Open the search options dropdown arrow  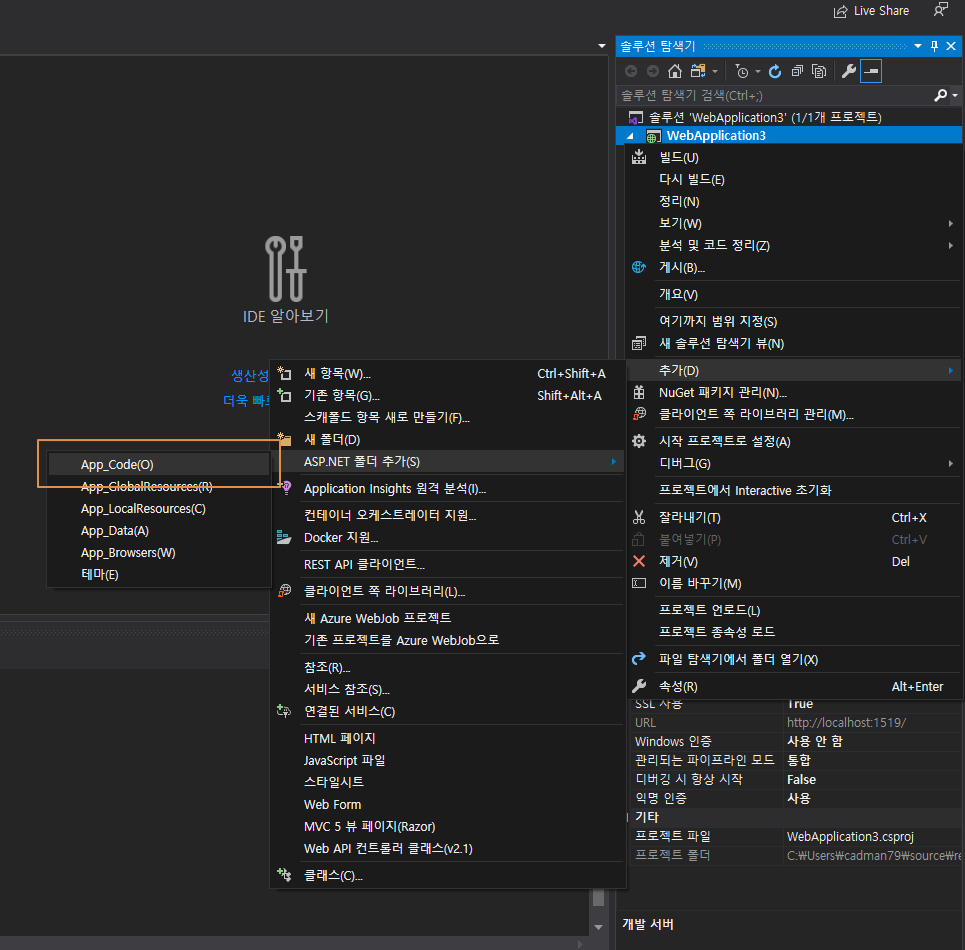pyautogui.click(x=955, y=95)
